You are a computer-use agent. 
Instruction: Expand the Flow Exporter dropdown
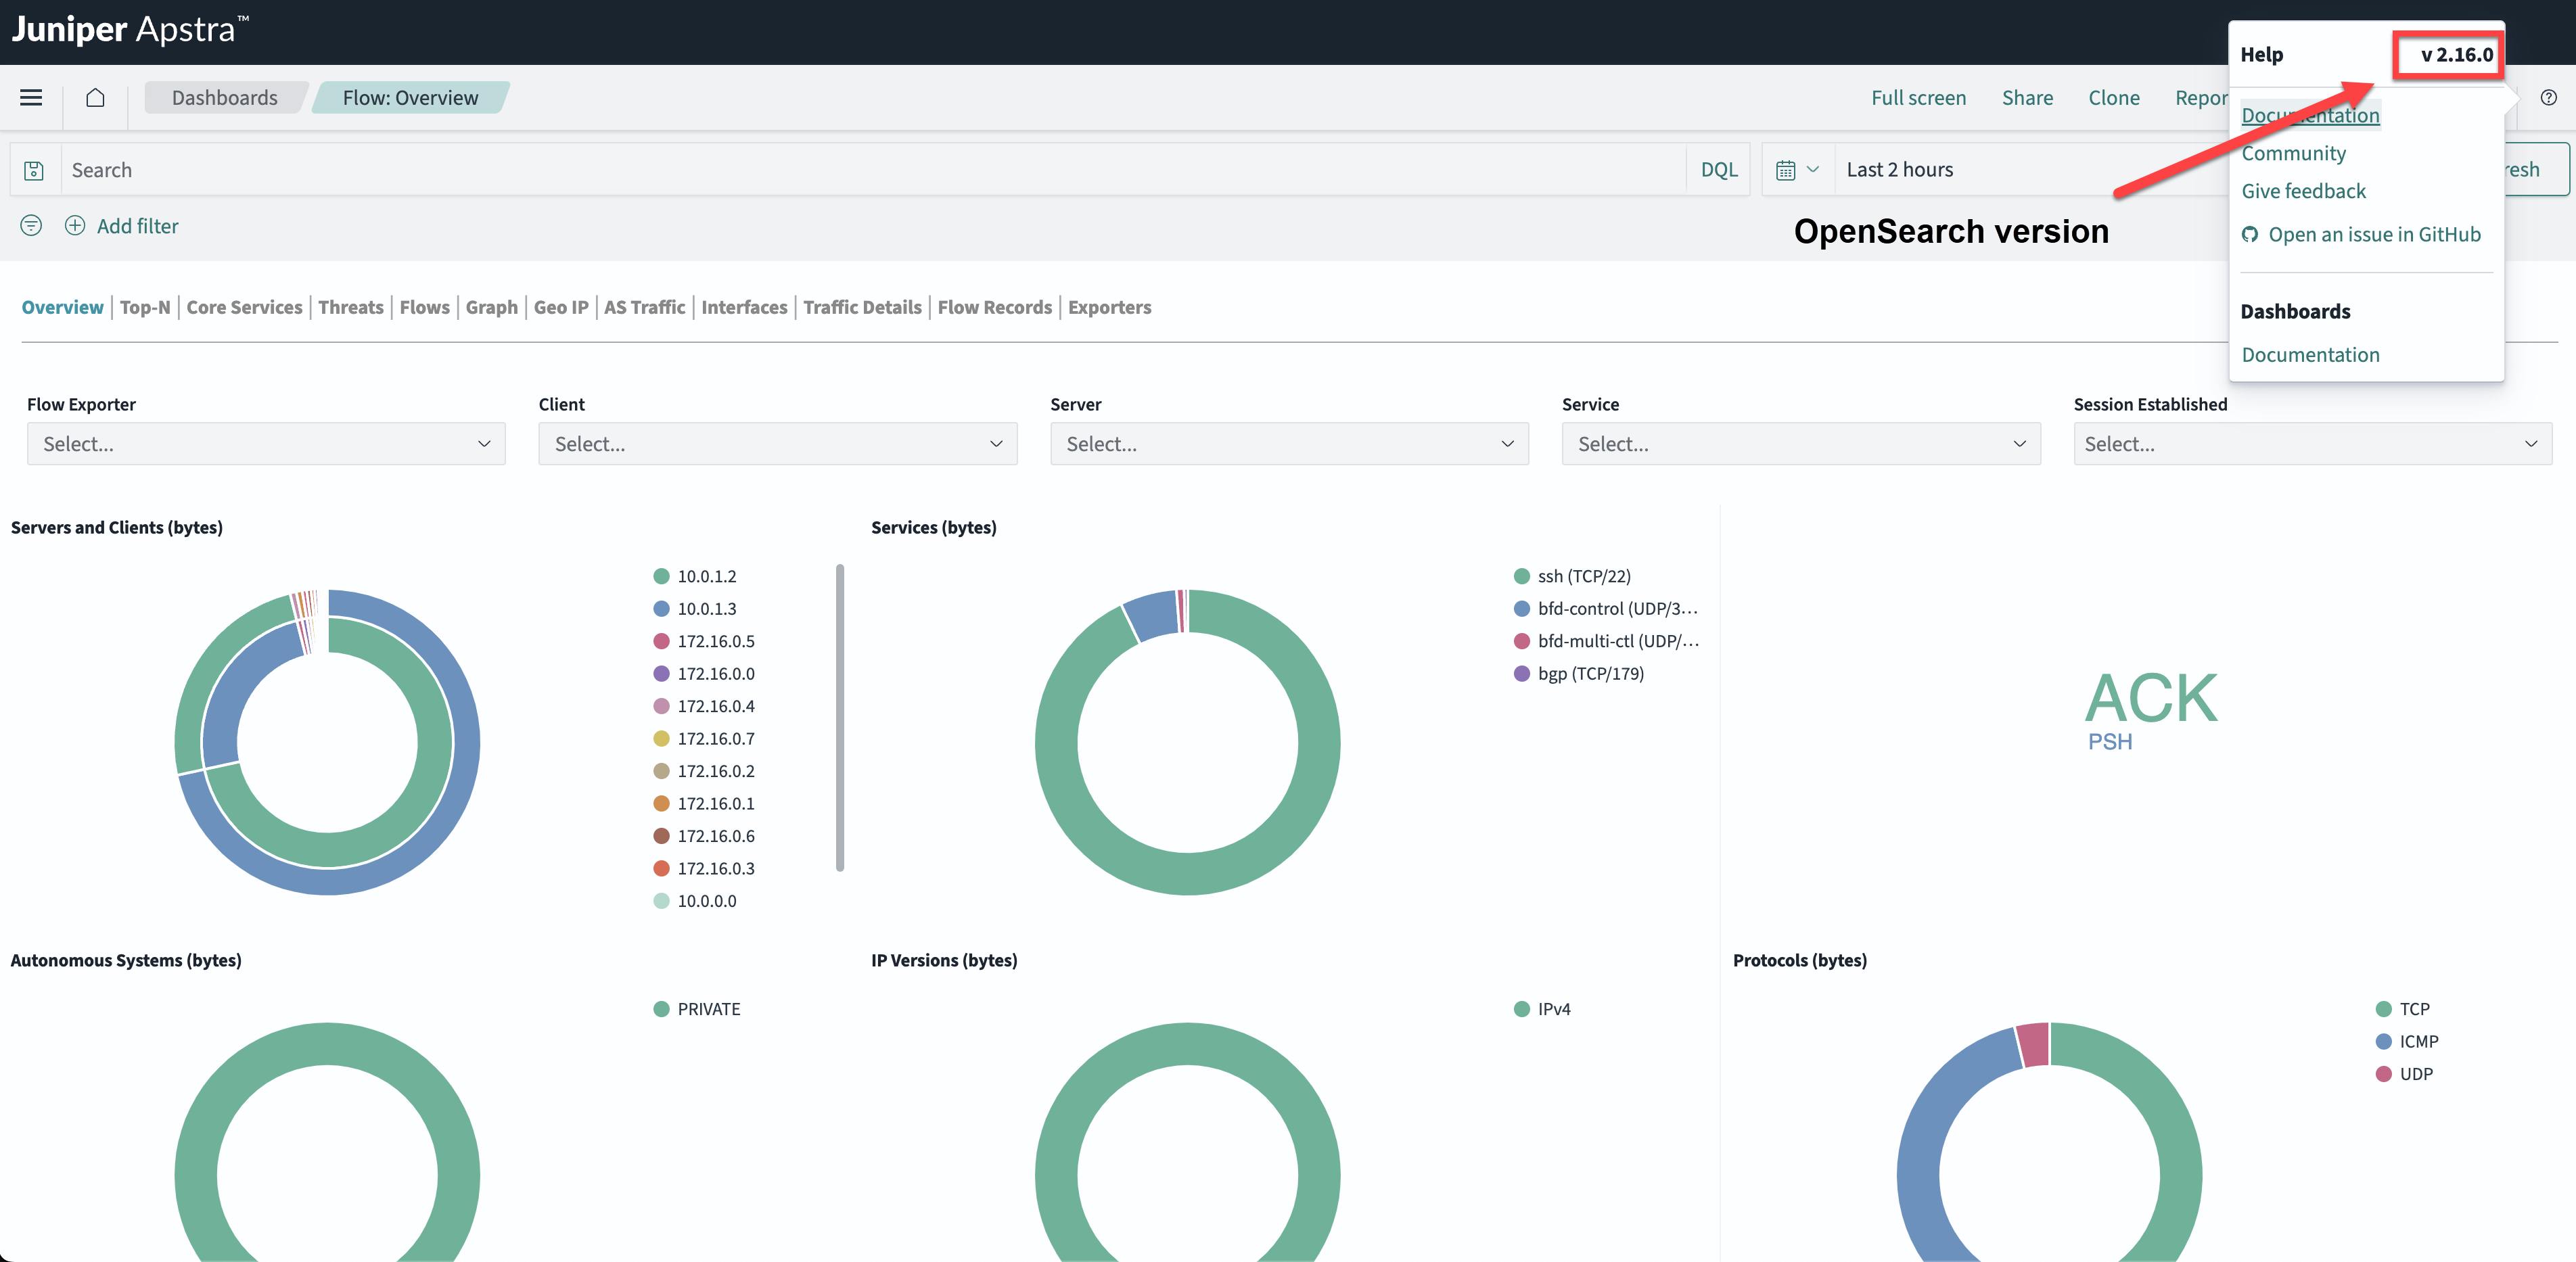[266, 444]
